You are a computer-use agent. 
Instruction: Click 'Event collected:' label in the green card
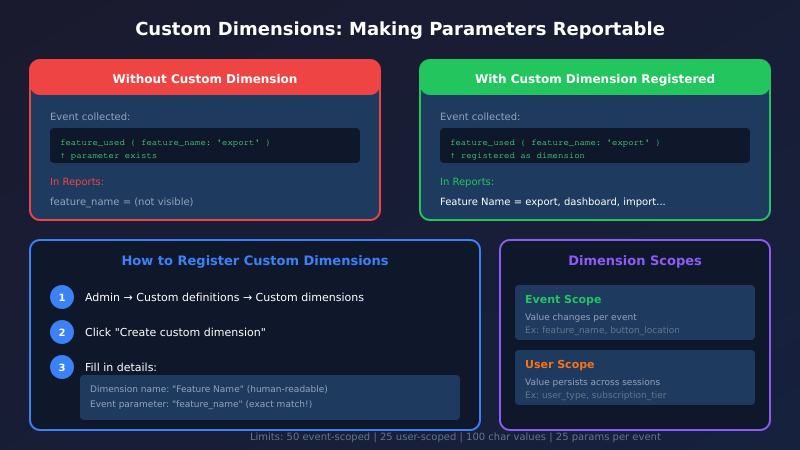pos(480,117)
